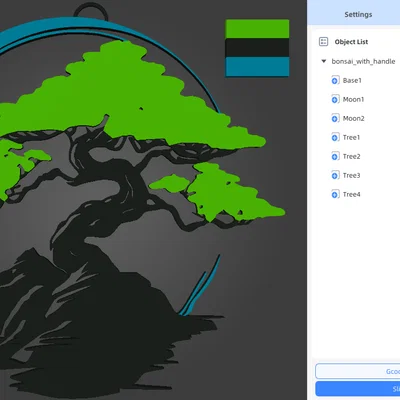Pick the teal blue filament color swatch
The image size is (400, 400).
point(257,67)
